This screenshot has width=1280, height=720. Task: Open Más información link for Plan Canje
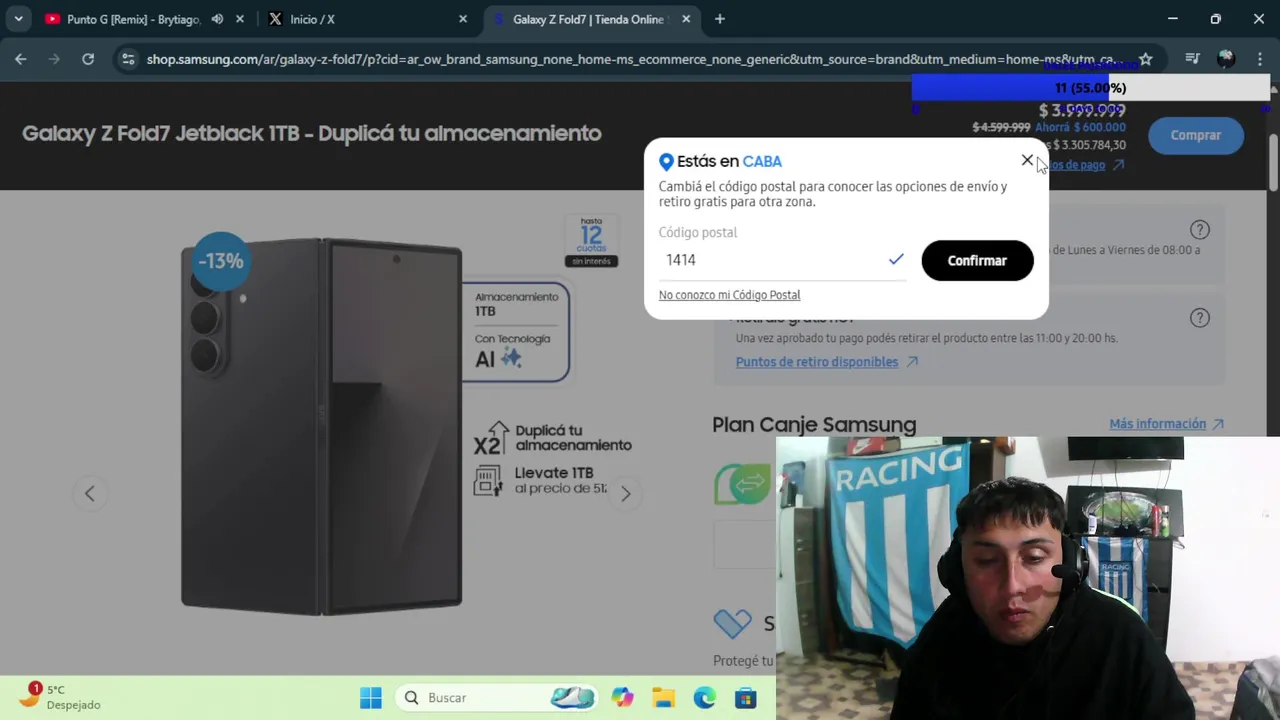coord(1166,424)
